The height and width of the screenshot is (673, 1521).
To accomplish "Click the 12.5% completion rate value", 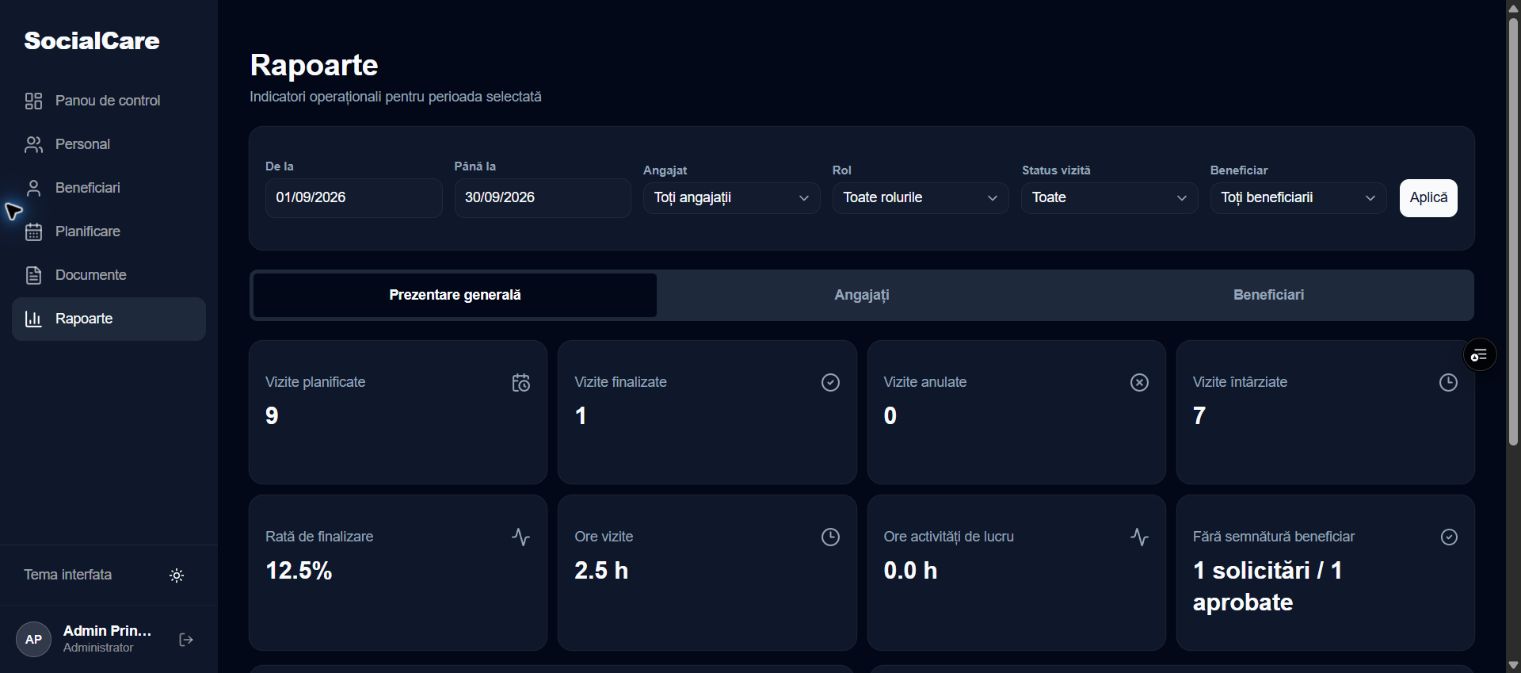I will 299,571.
